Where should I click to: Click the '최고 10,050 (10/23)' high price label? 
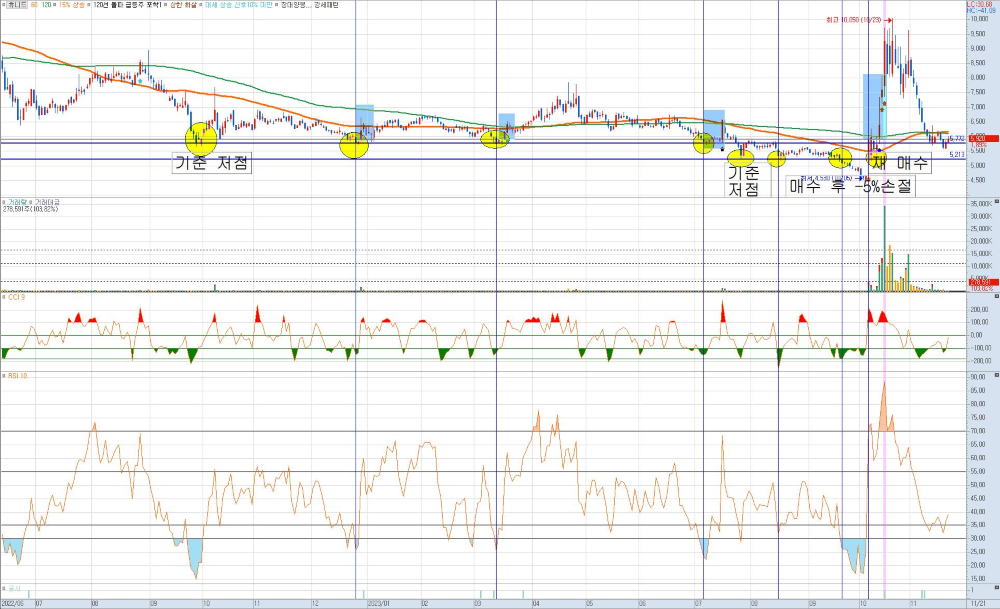(x=853, y=20)
